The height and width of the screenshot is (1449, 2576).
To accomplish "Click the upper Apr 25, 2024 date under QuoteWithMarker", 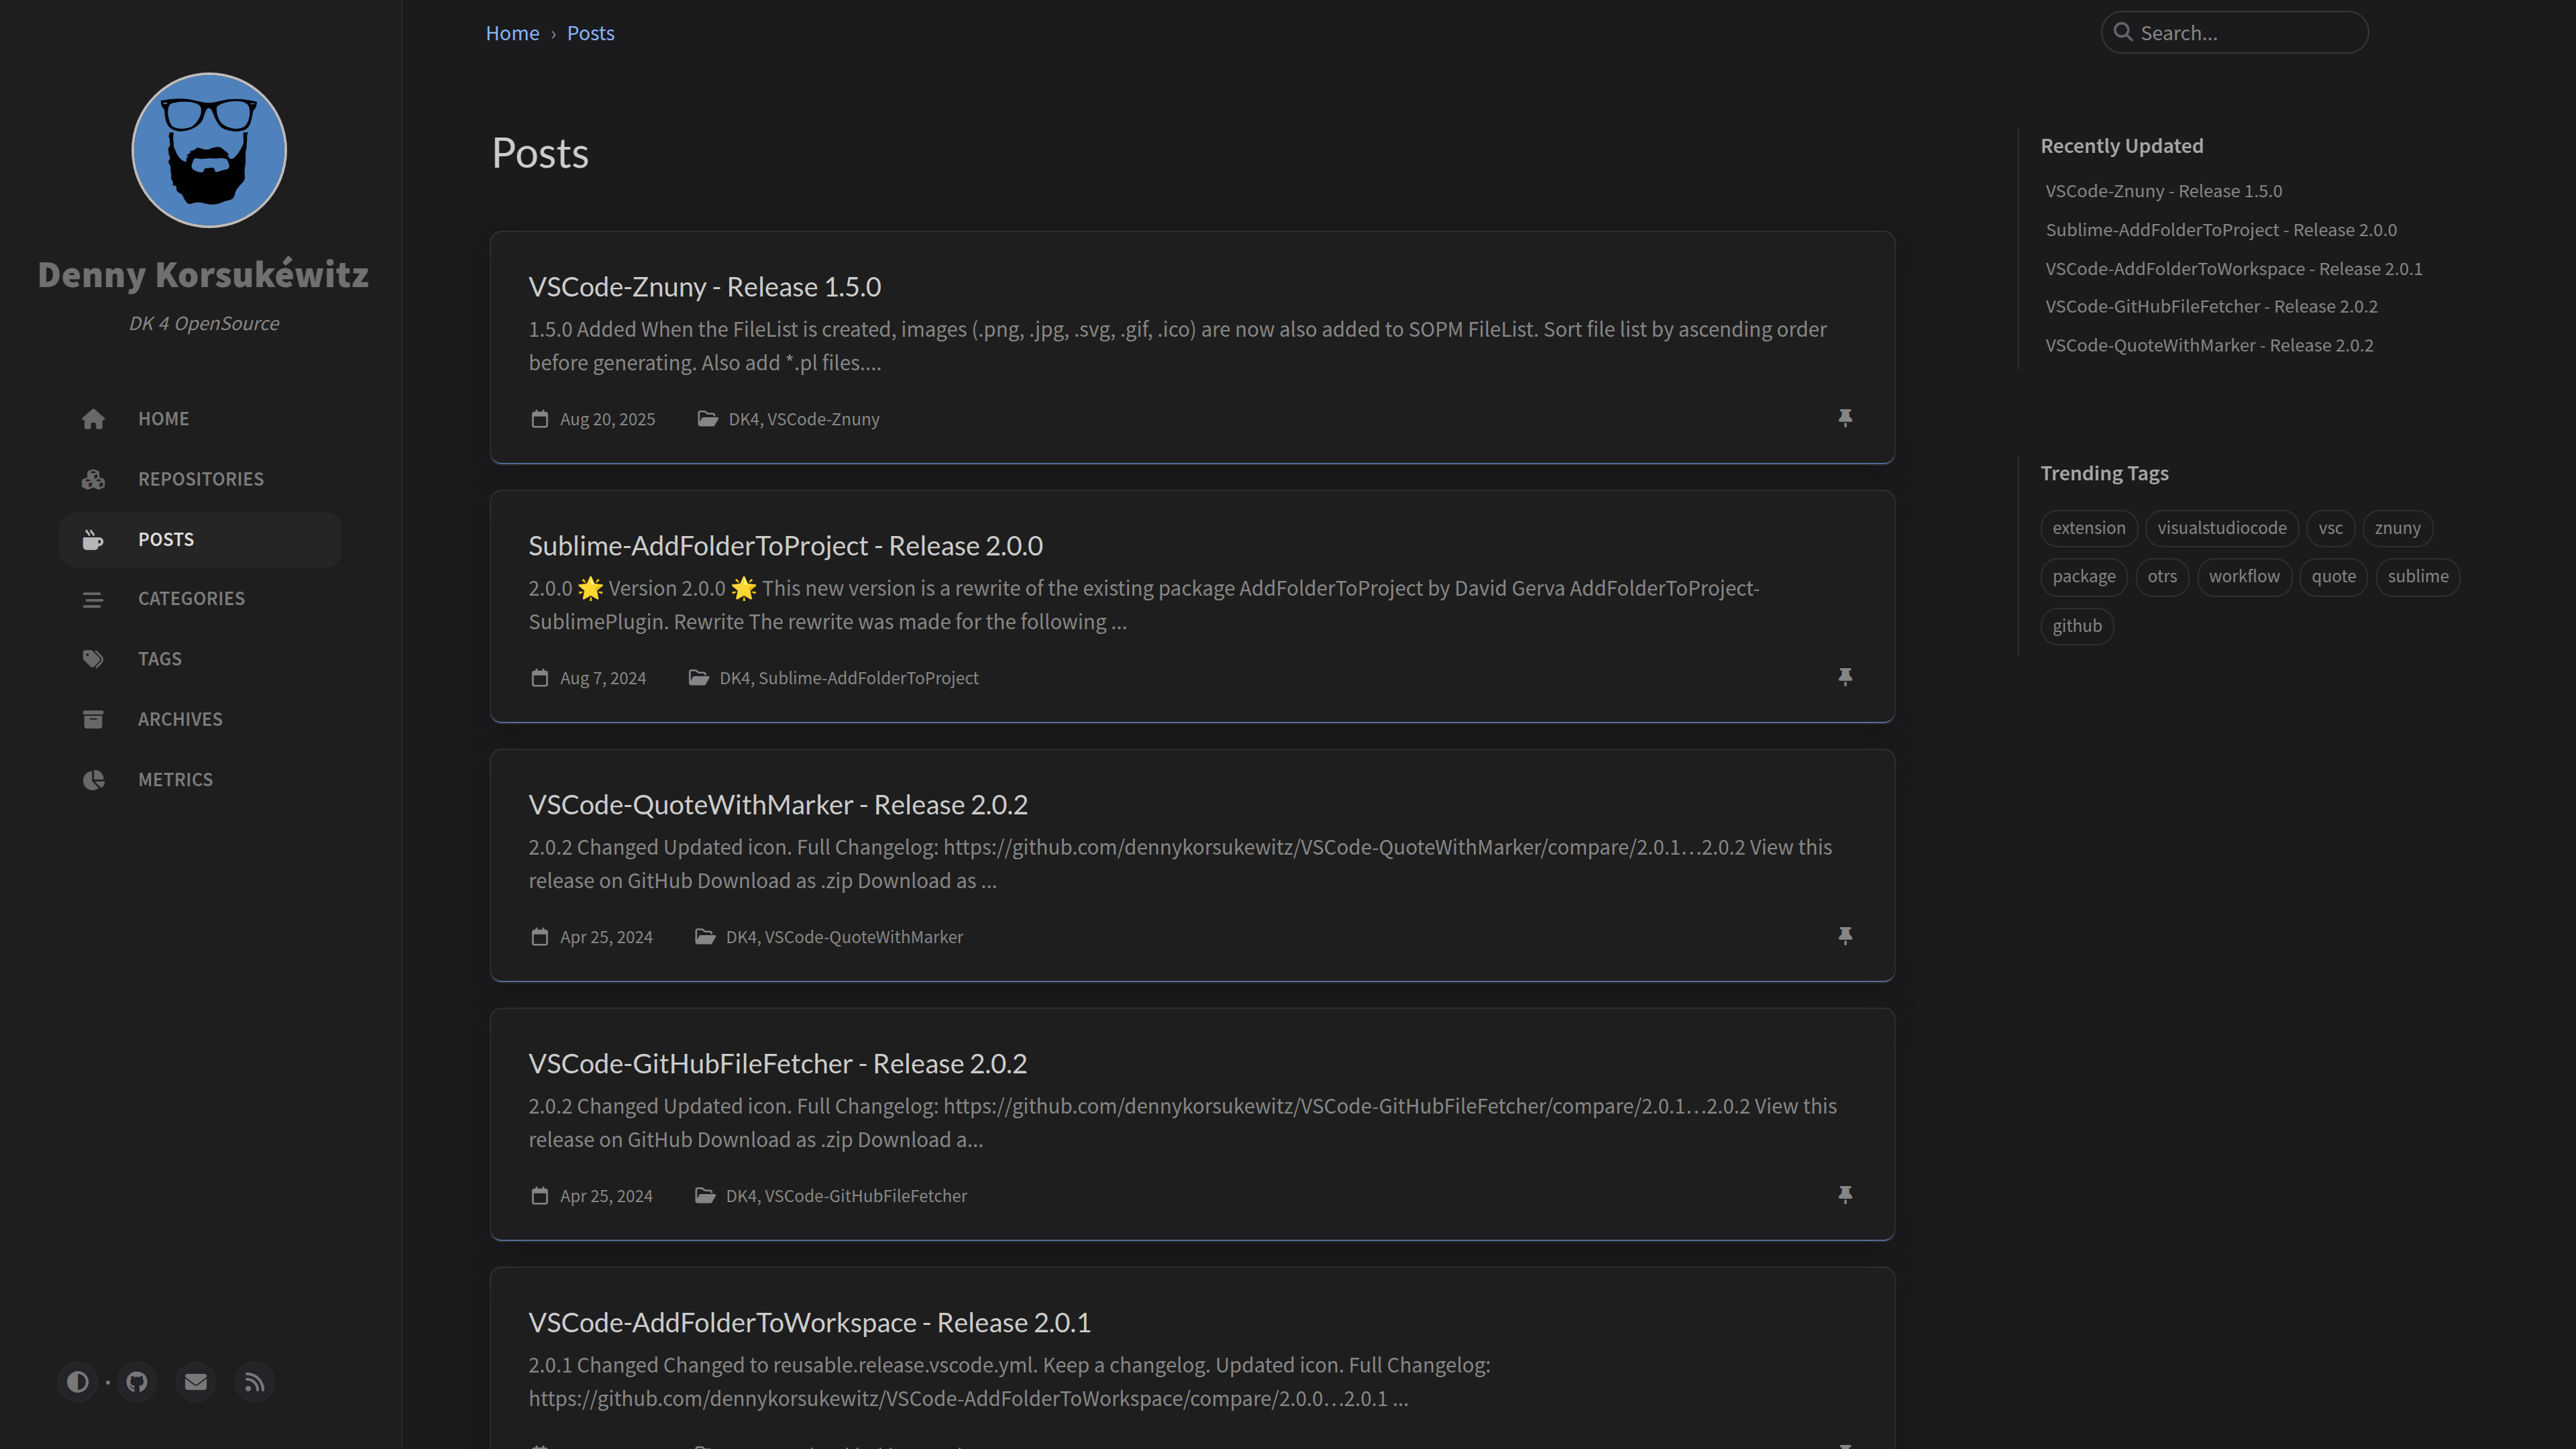I will (606, 937).
